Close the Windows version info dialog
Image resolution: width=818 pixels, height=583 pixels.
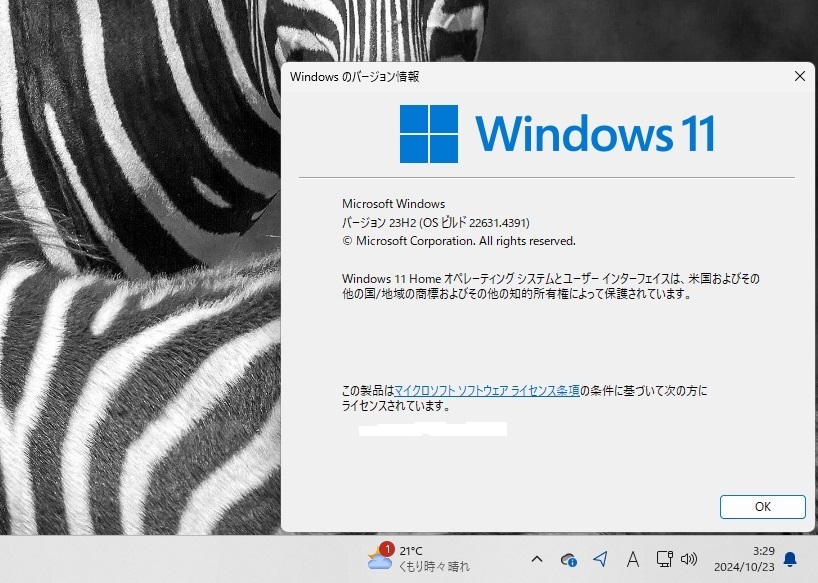(x=799, y=76)
